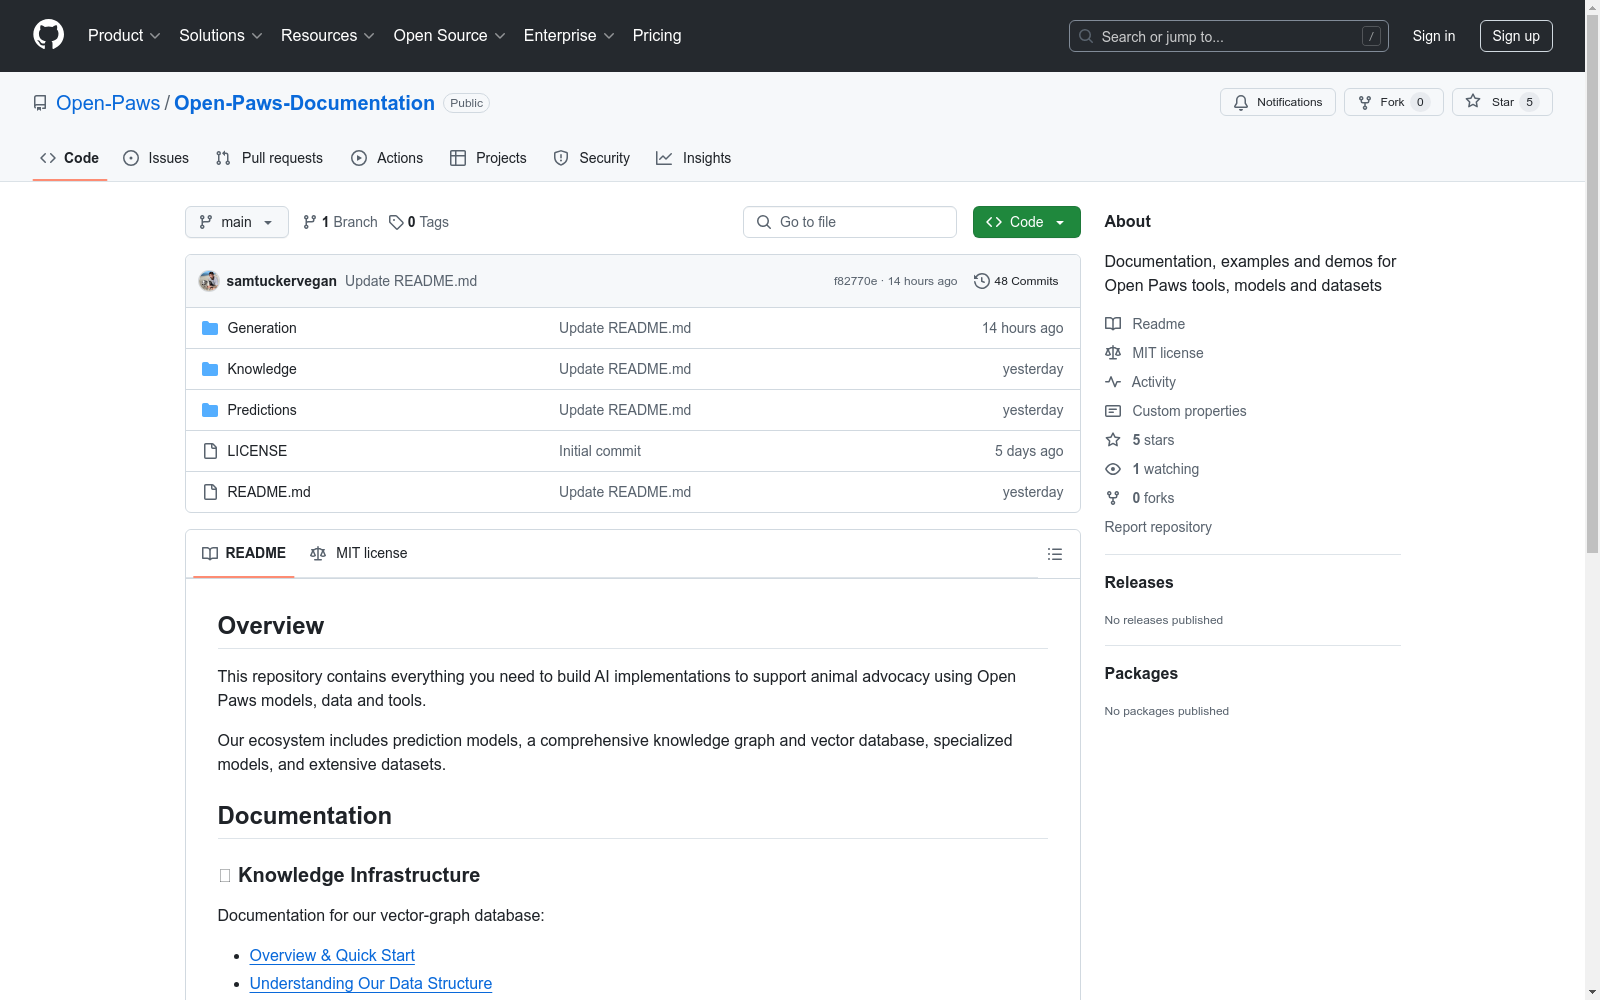Click the LICENSE file icon

[210, 451]
